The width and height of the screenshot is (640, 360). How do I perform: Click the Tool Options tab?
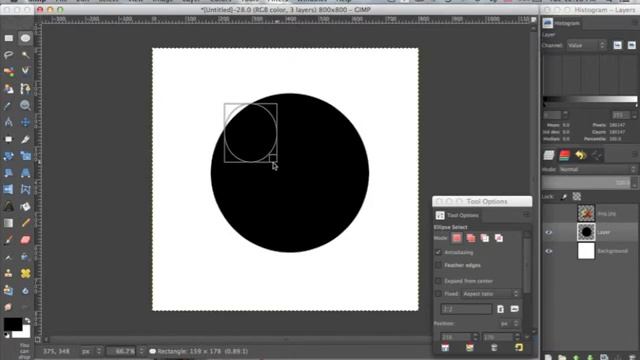[x=457, y=215]
